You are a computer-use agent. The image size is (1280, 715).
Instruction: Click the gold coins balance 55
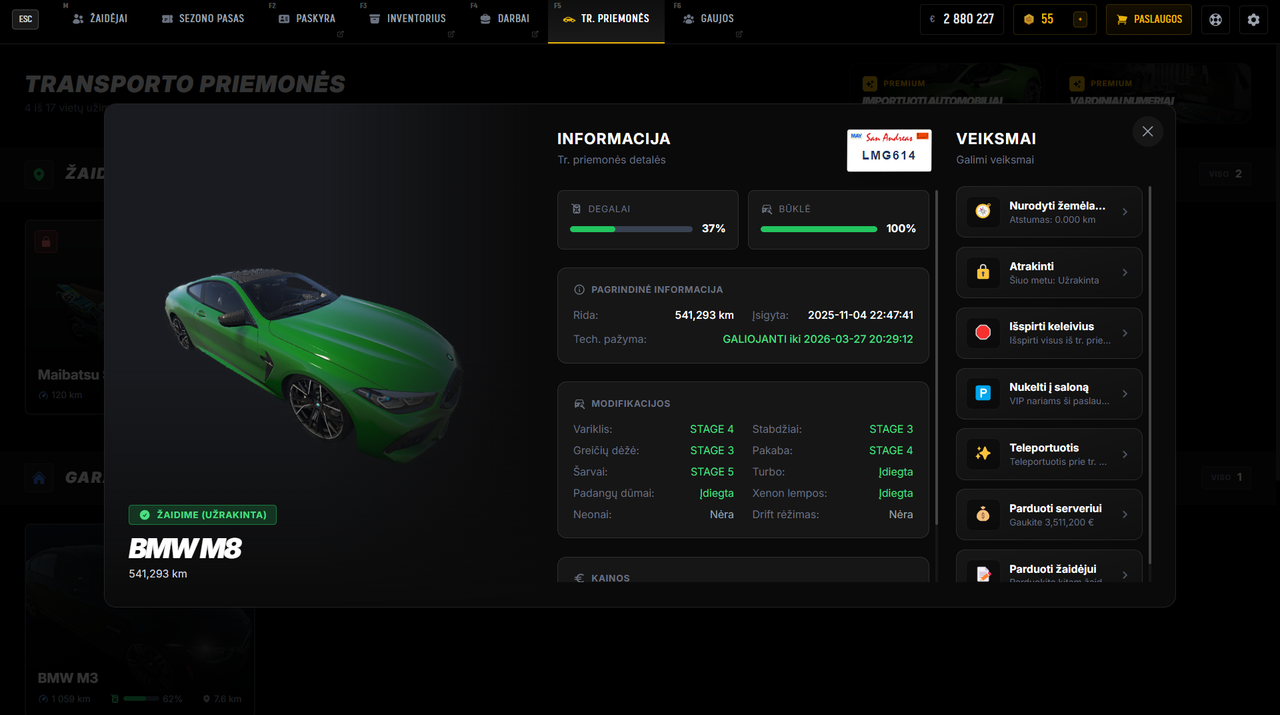(x=1040, y=19)
